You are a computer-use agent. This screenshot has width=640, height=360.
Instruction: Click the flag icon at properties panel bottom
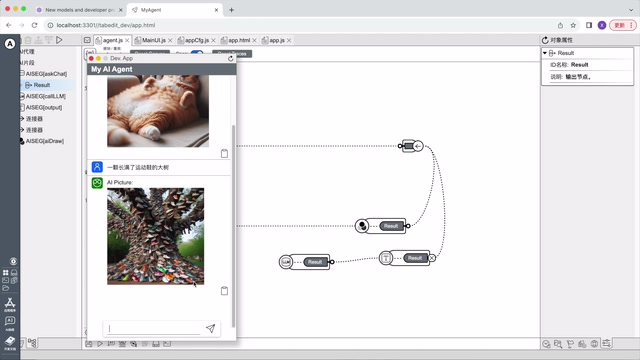point(570,344)
